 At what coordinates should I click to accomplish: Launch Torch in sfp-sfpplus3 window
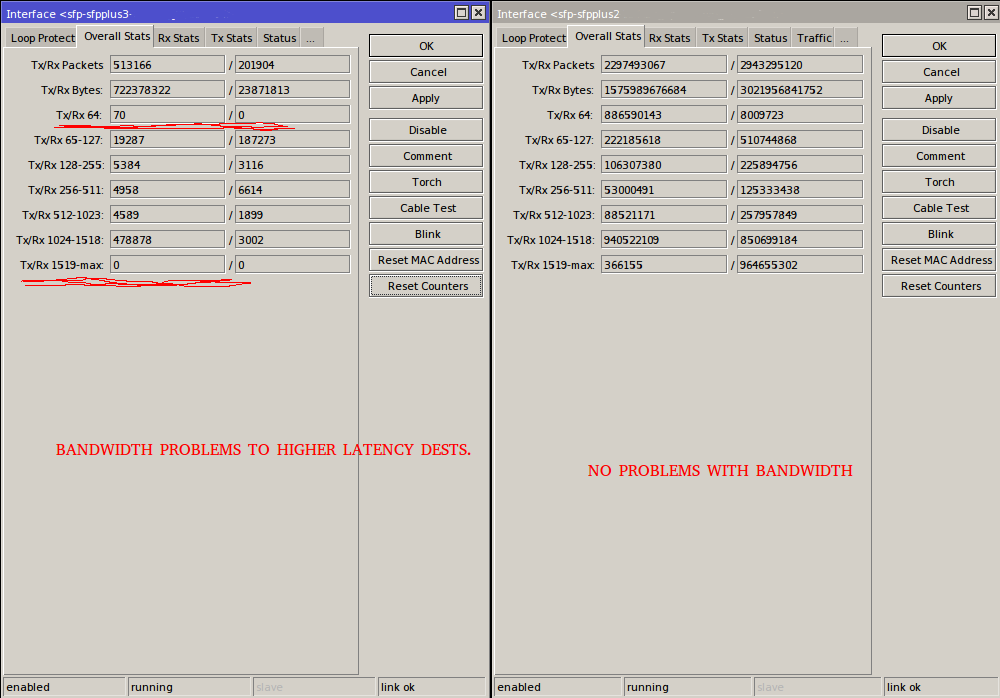426,182
